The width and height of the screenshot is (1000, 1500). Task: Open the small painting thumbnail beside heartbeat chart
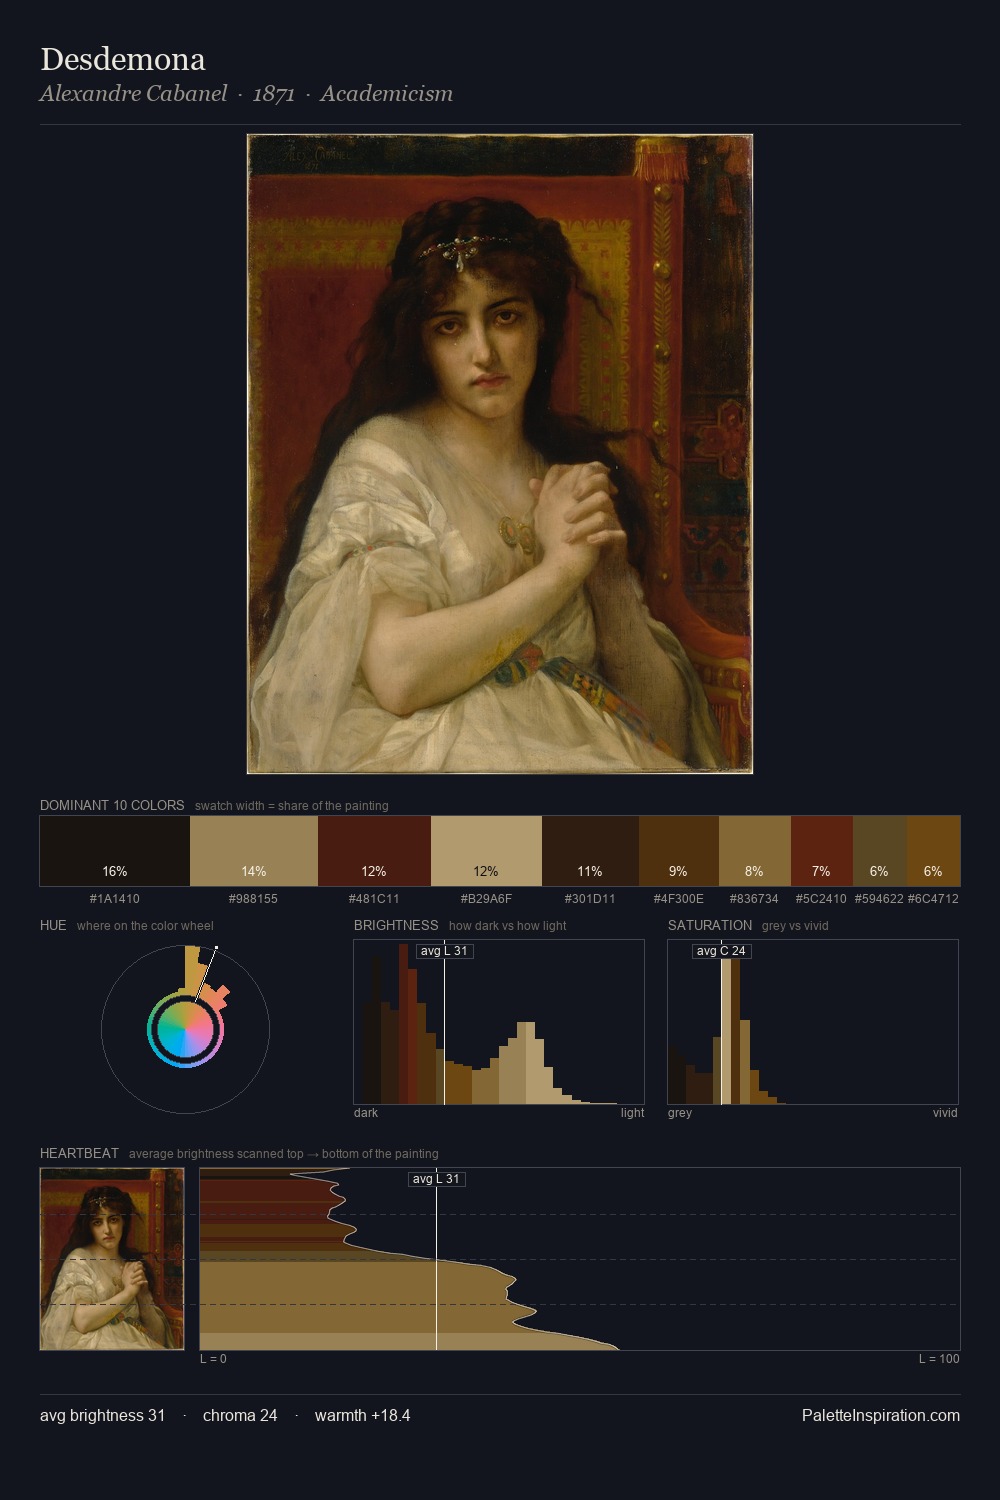pos(112,1259)
